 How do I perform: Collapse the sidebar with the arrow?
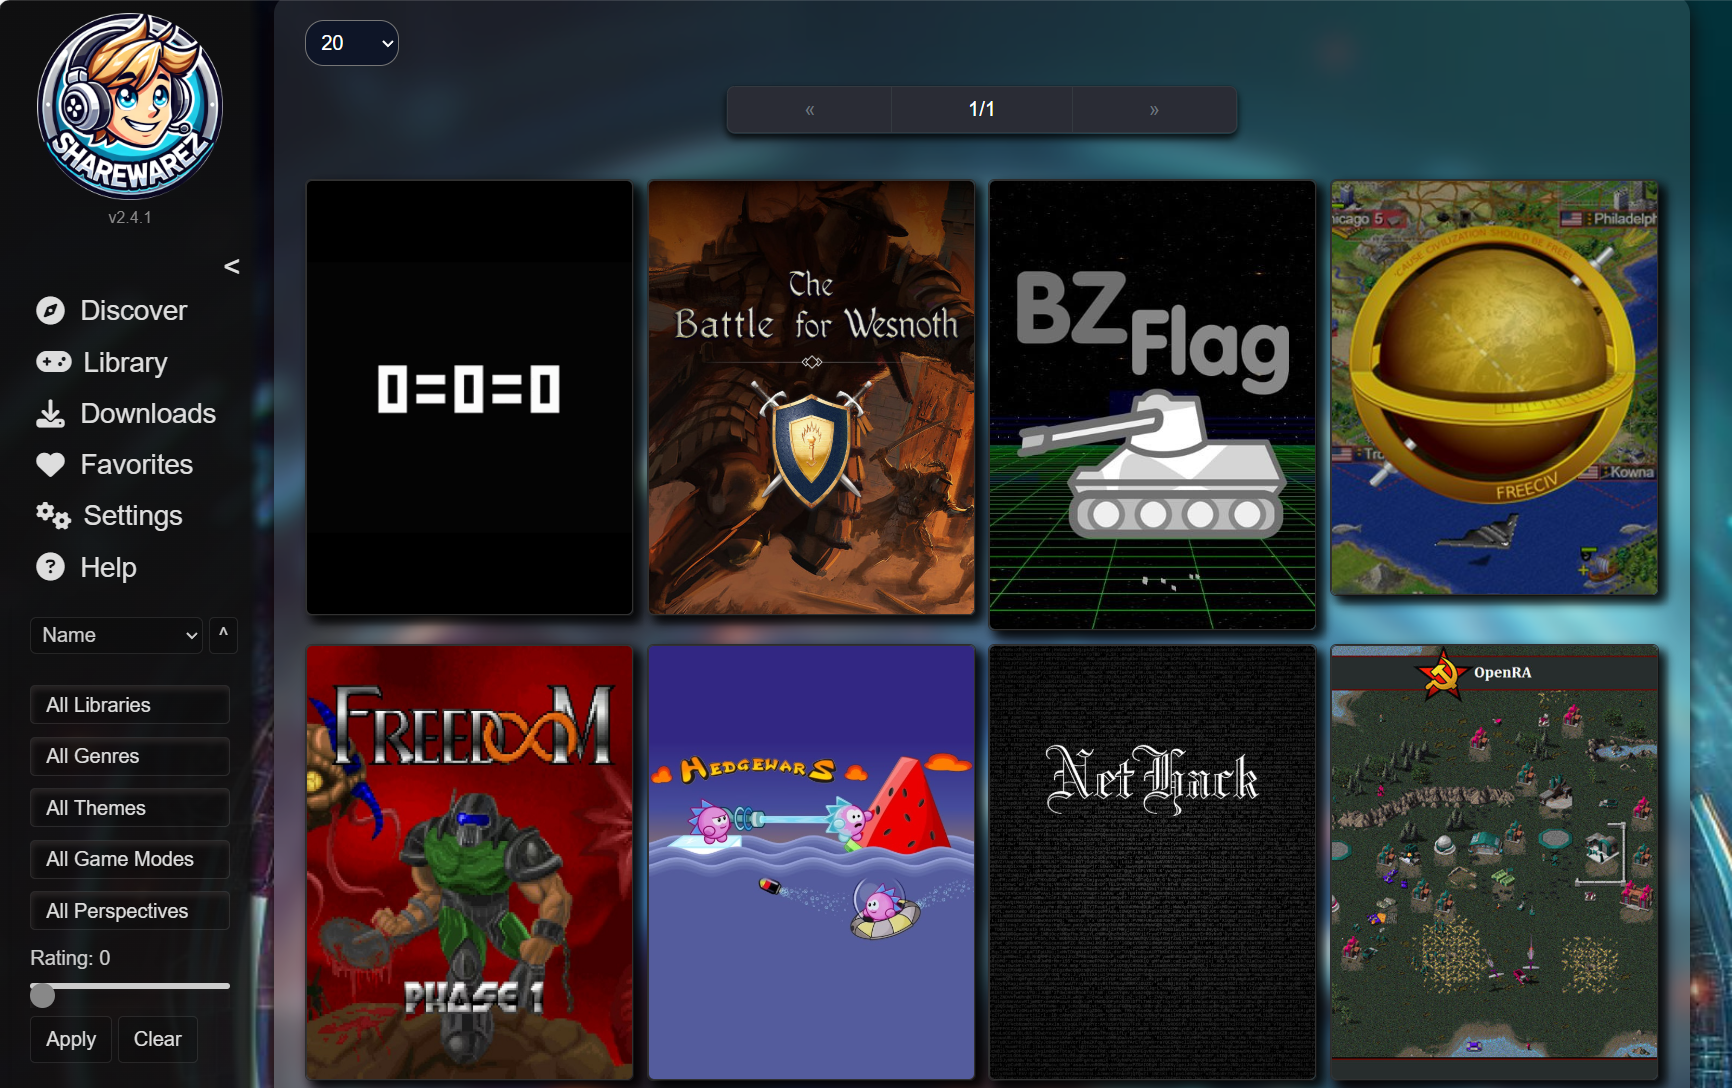pyautogui.click(x=232, y=266)
